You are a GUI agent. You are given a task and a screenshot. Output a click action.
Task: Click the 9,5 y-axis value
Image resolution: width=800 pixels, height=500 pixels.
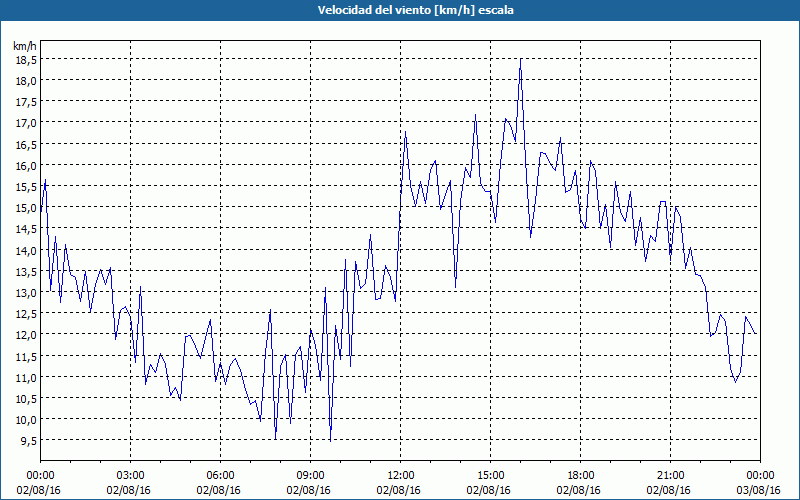pos(28,441)
